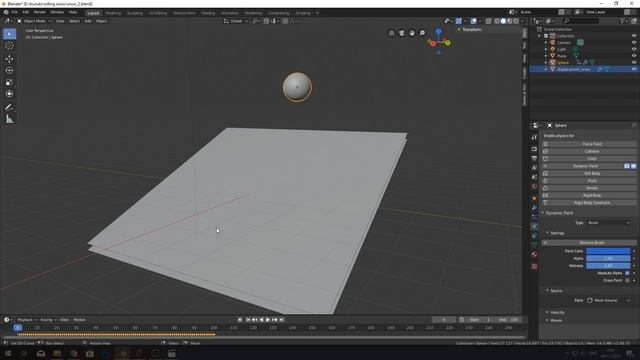Viewport: 640px width, 360px height.
Task: Click timeline frame 100 marker
Action: click(214, 328)
